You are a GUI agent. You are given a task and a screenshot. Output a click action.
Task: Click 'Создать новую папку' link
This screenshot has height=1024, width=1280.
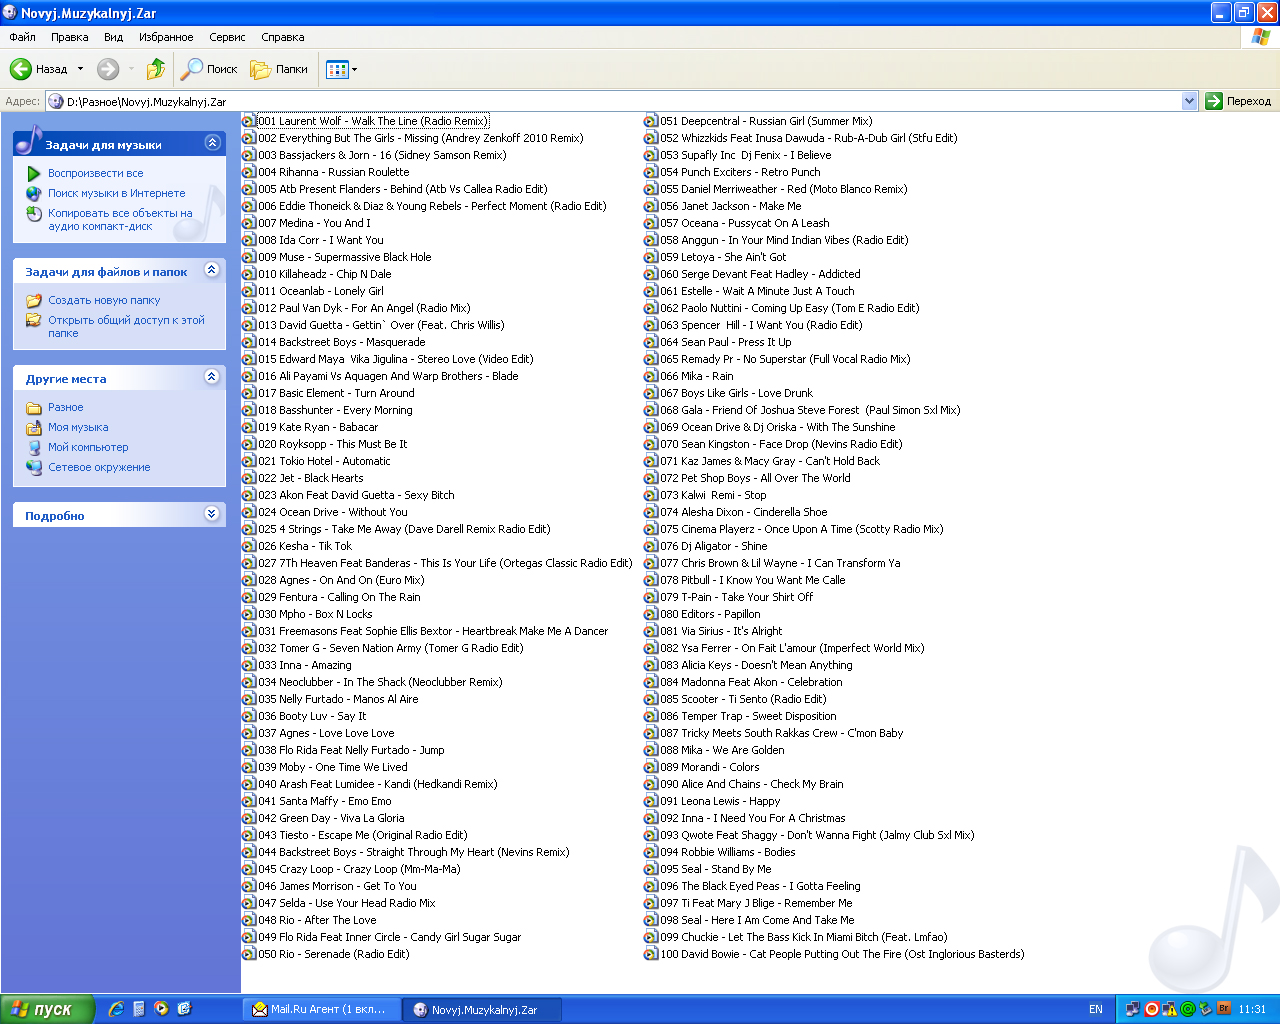tap(104, 300)
